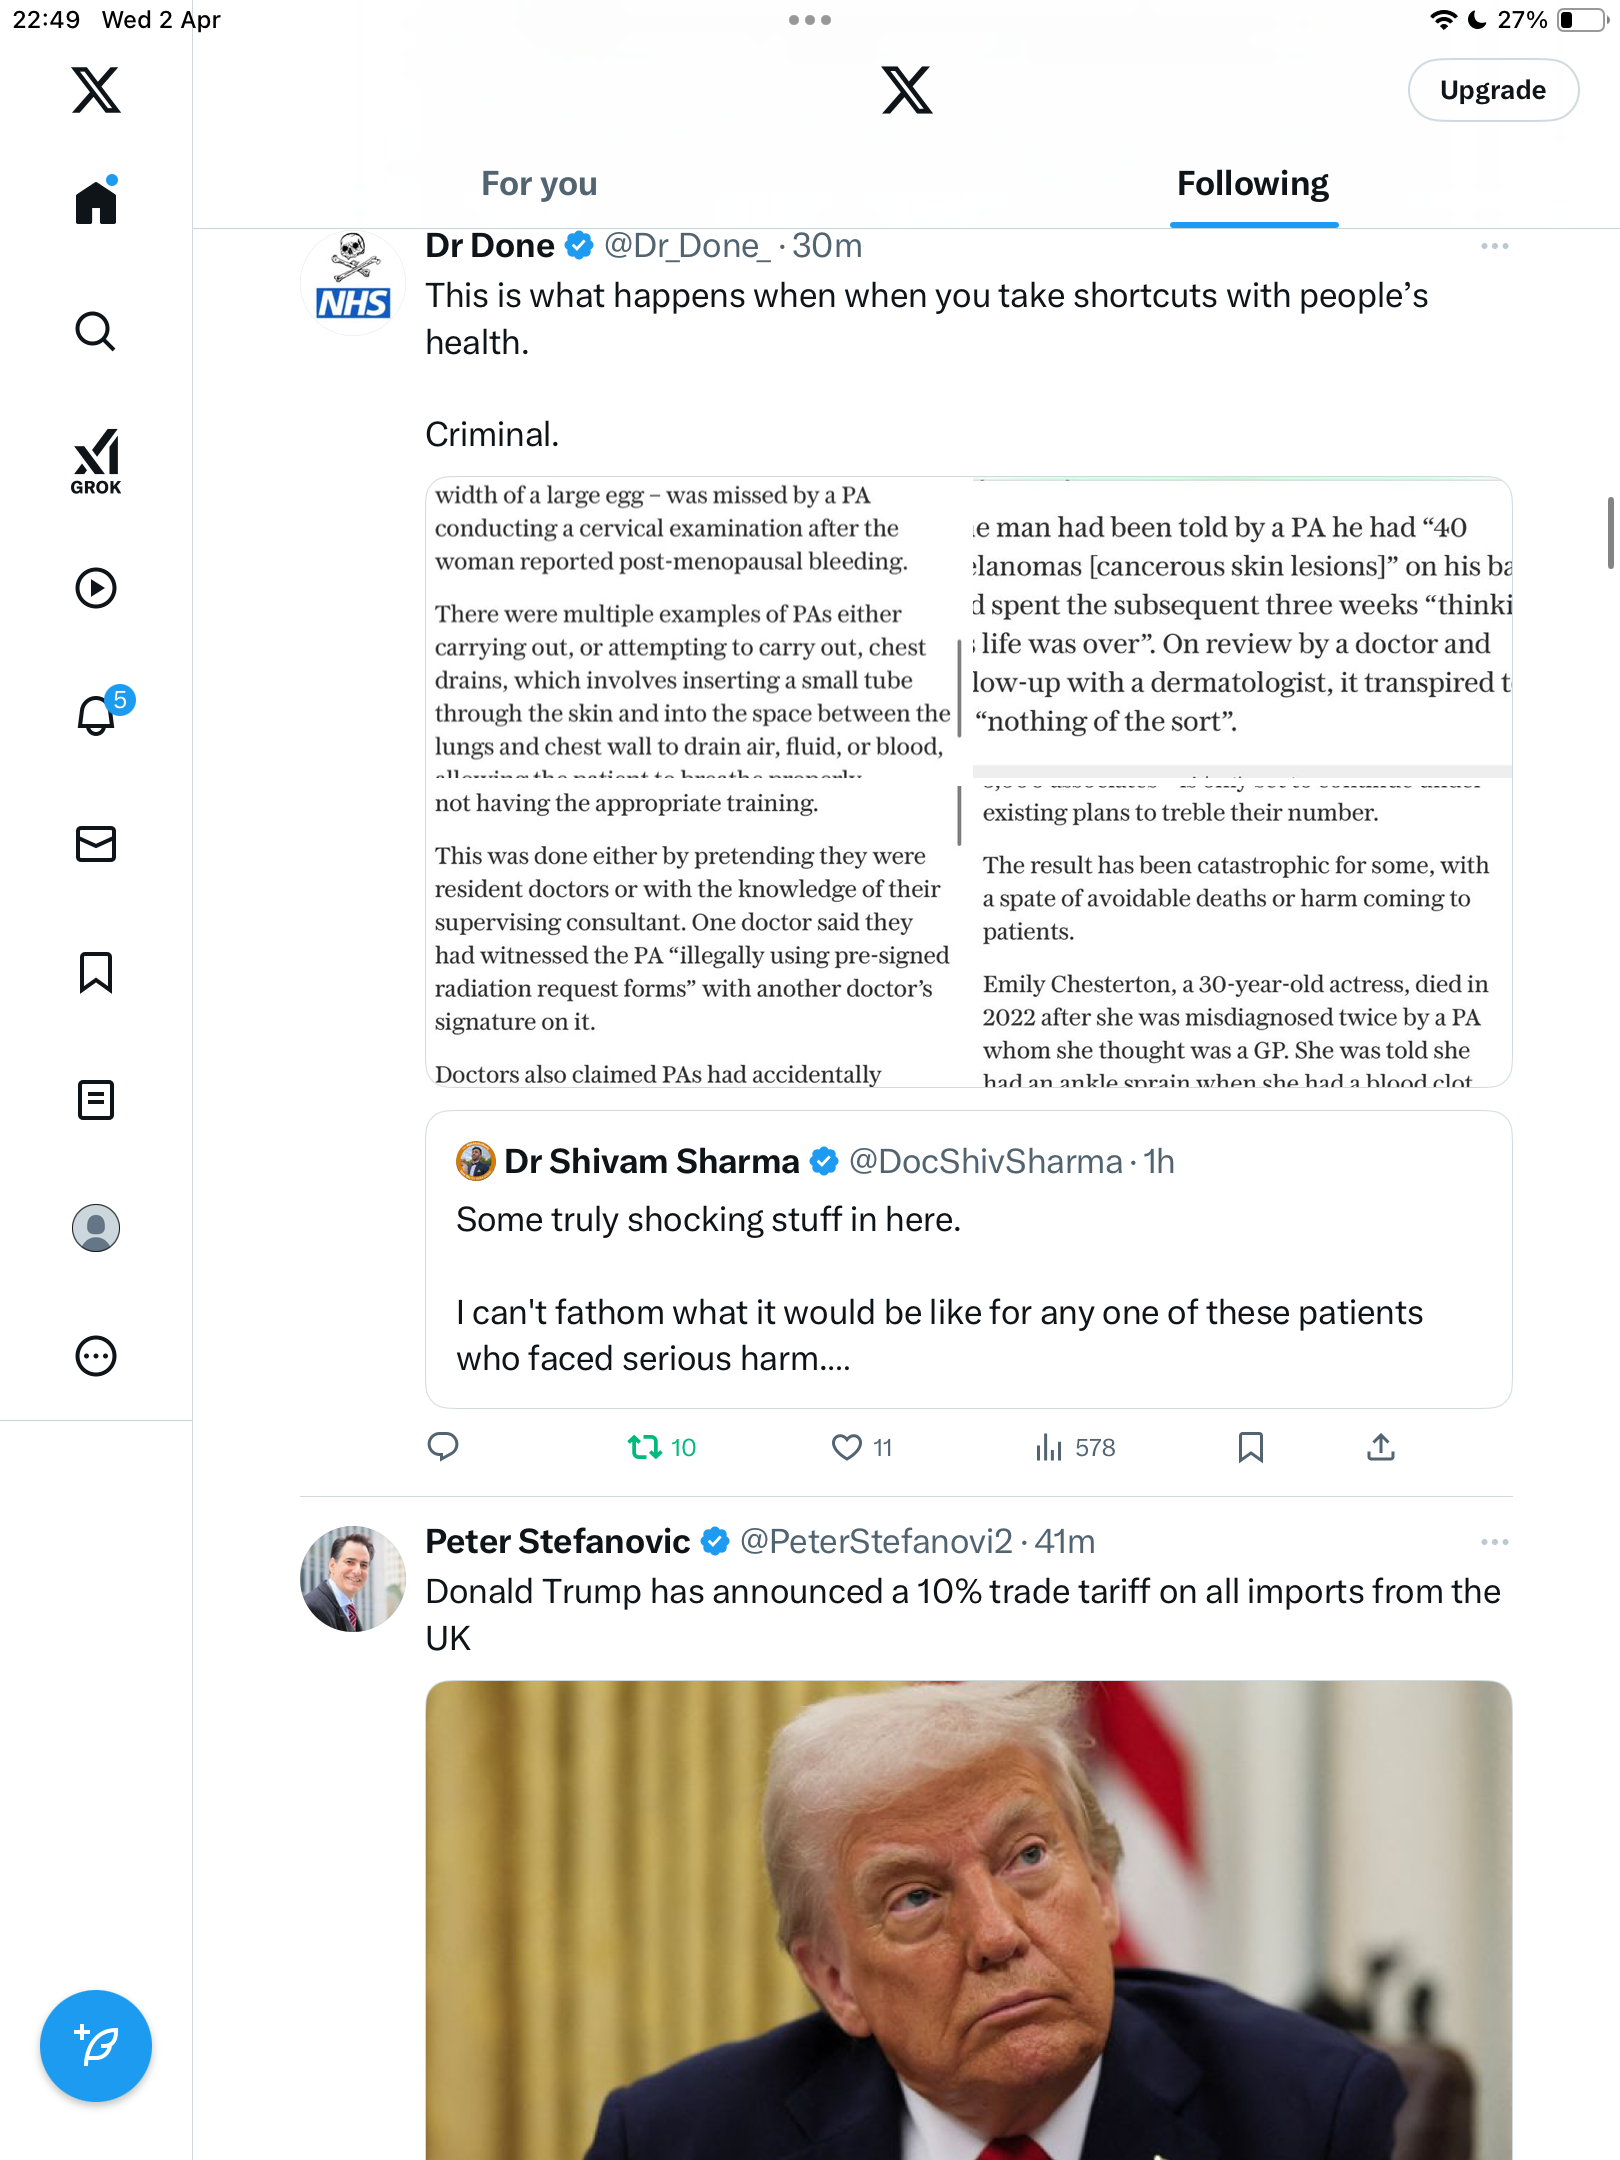Click the Upgrade button
The image size is (1620, 2160).
pyautogui.click(x=1493, y=90)
